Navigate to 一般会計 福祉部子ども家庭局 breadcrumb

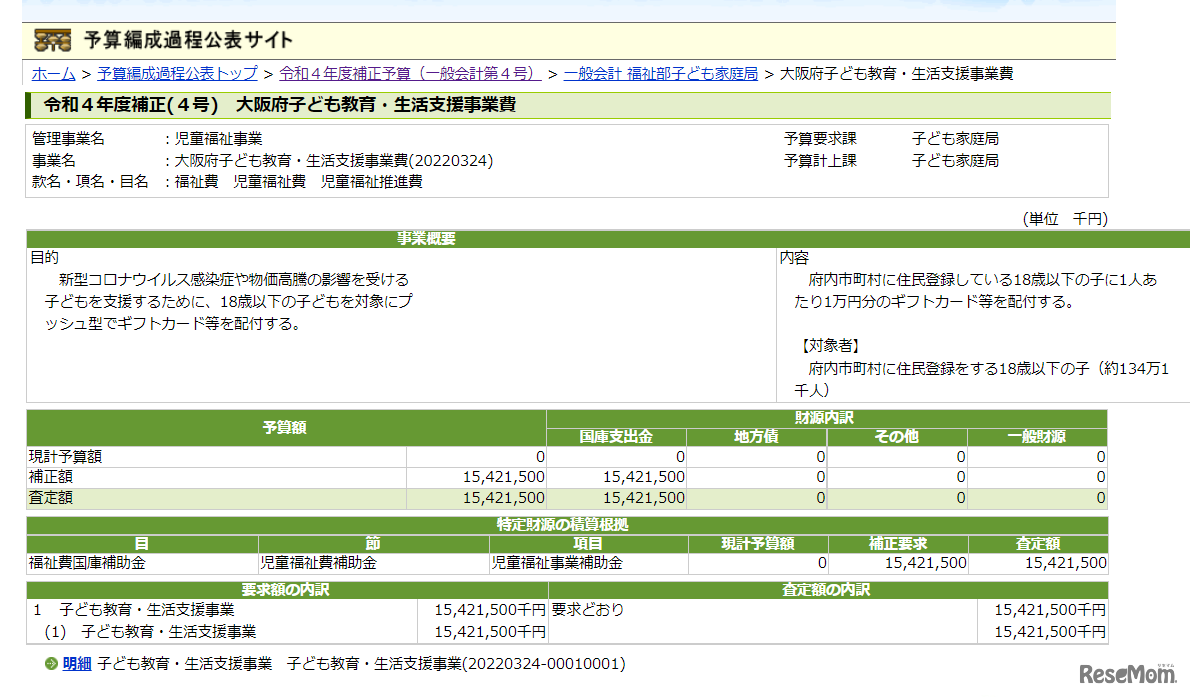[x=660, y=73]
